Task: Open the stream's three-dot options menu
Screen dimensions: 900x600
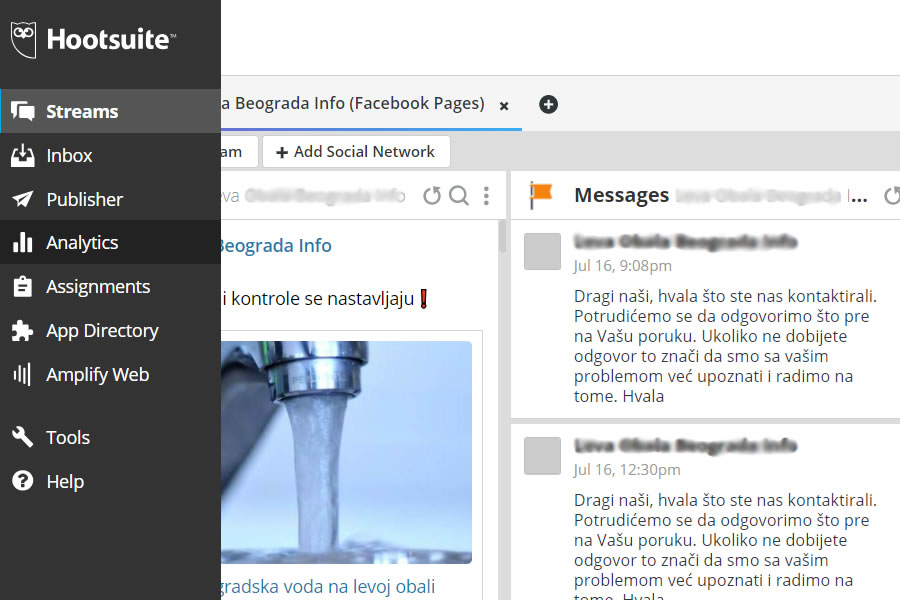Action: (487, 196)
